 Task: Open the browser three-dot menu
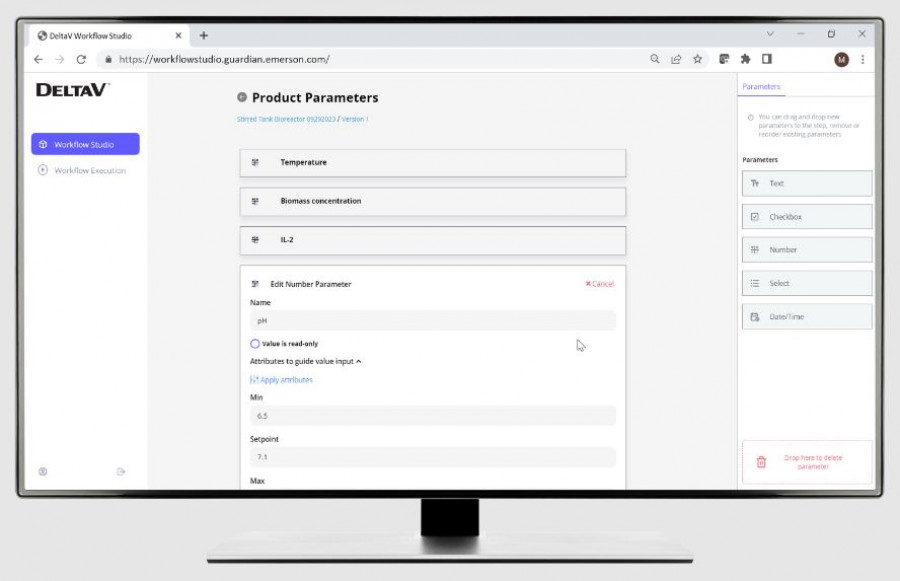863,59
